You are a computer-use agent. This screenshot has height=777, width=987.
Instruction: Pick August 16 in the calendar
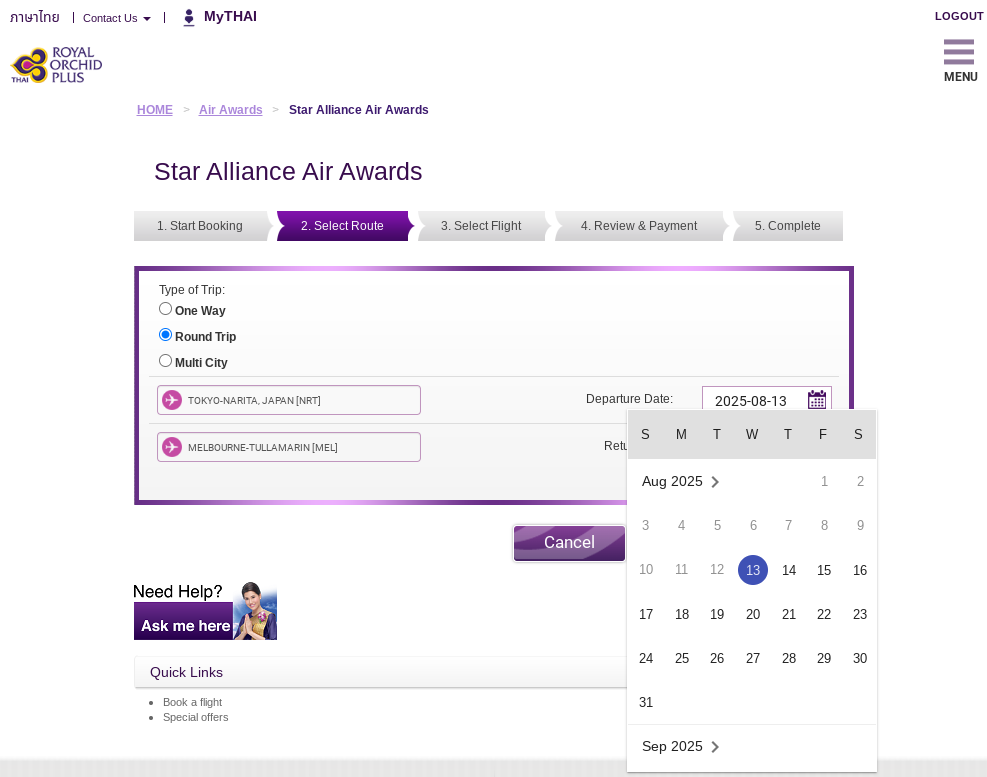coord(860,570)
